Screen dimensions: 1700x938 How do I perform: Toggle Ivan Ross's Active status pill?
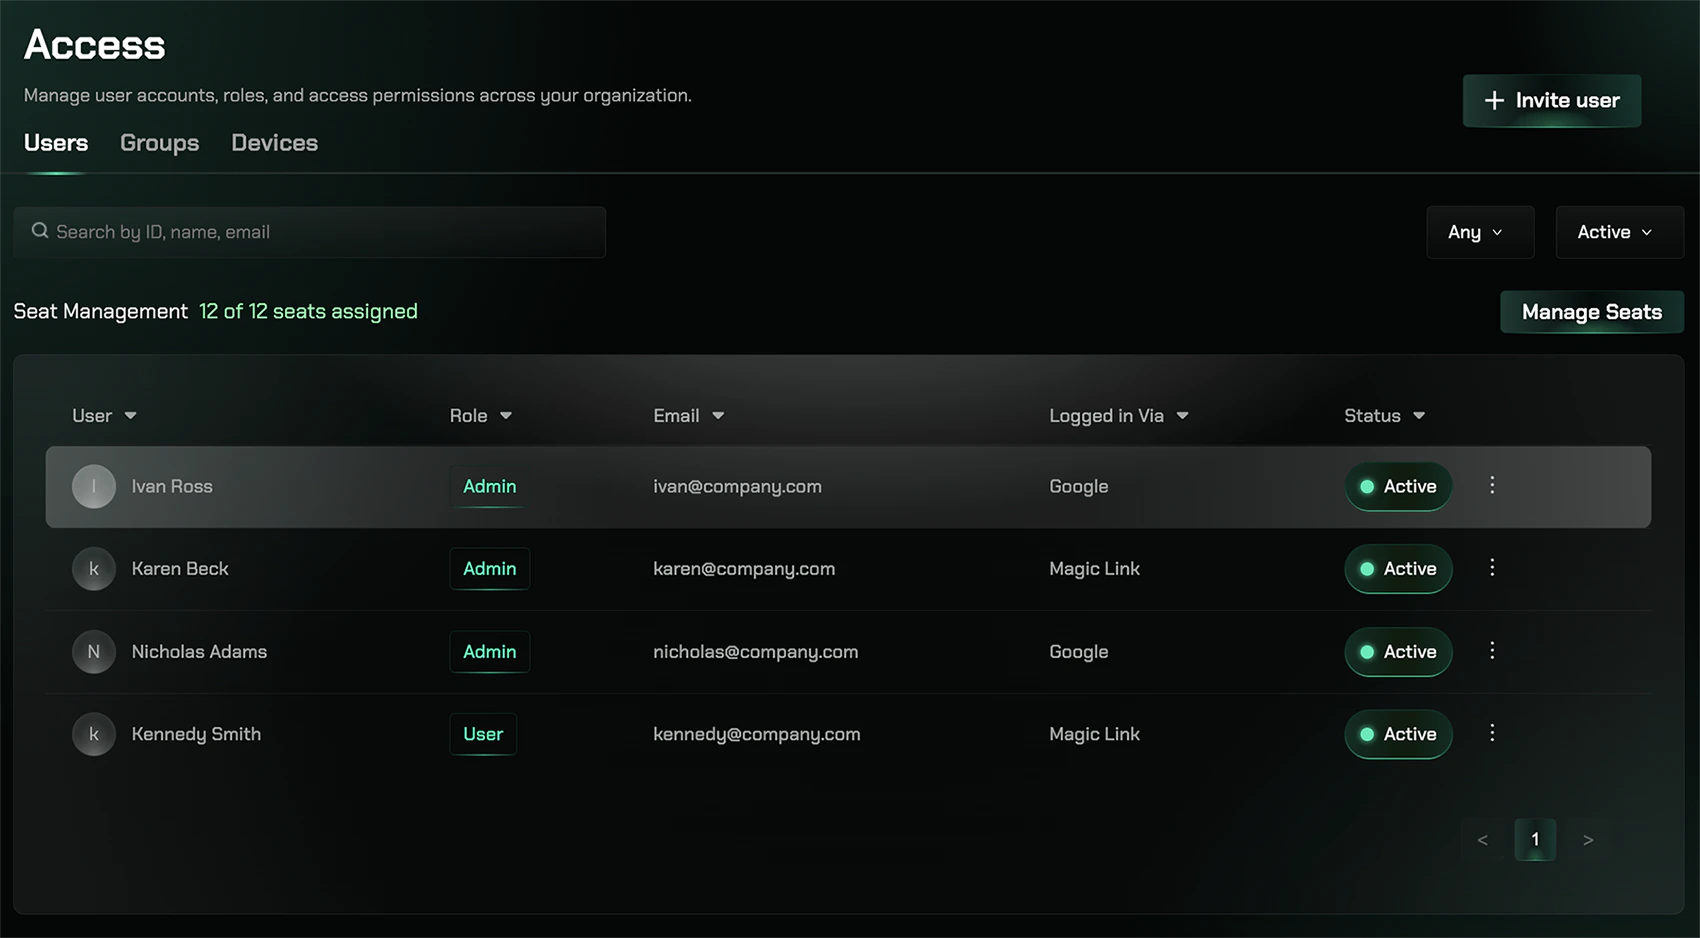click(x=1398, y=486)
